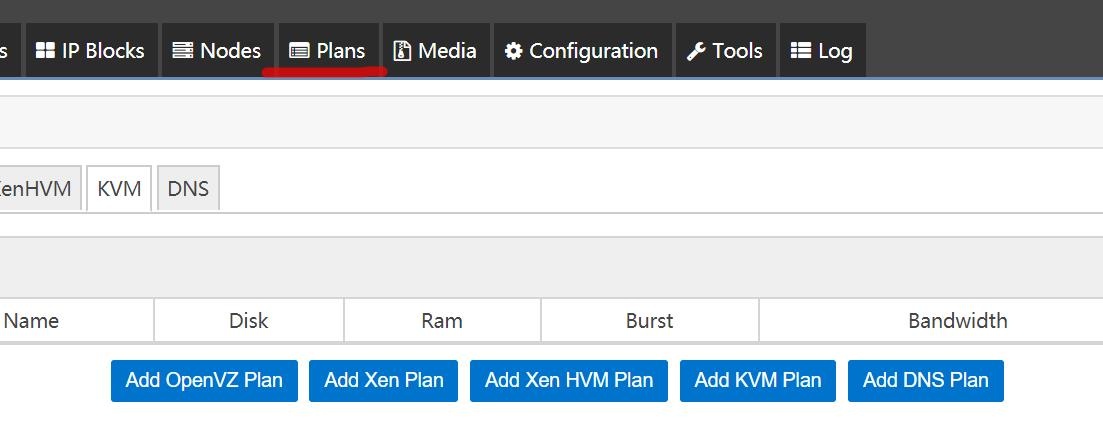Click the Plans list icon

click(300, 51)
